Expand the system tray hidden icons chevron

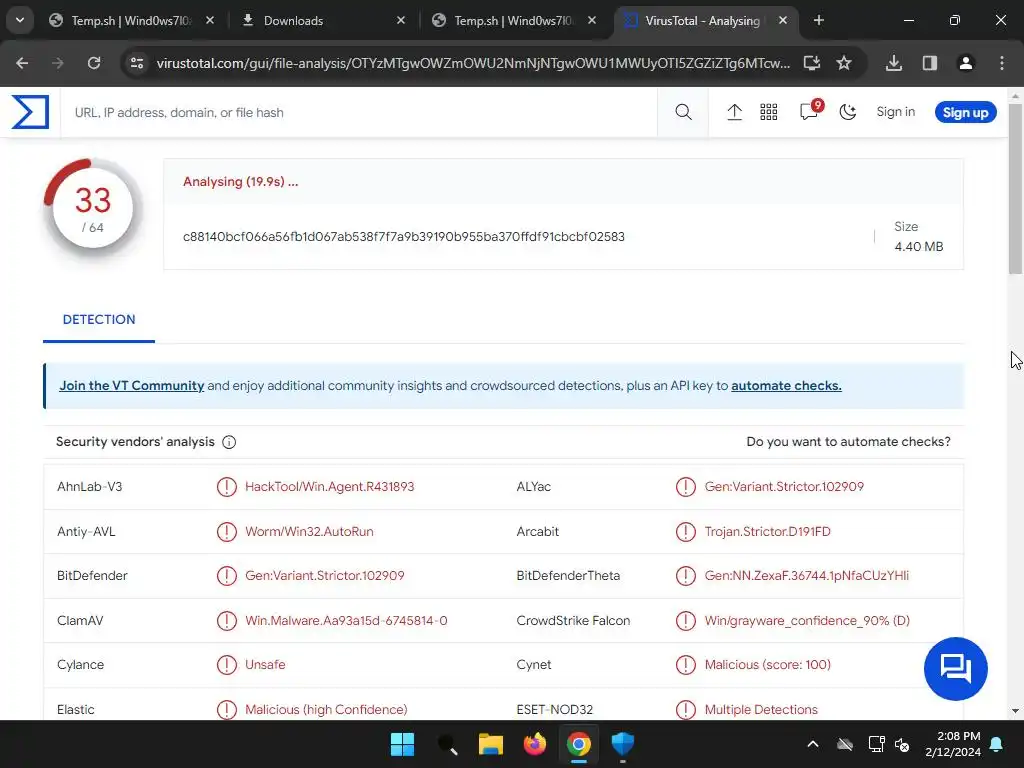[x=812, y=744]
